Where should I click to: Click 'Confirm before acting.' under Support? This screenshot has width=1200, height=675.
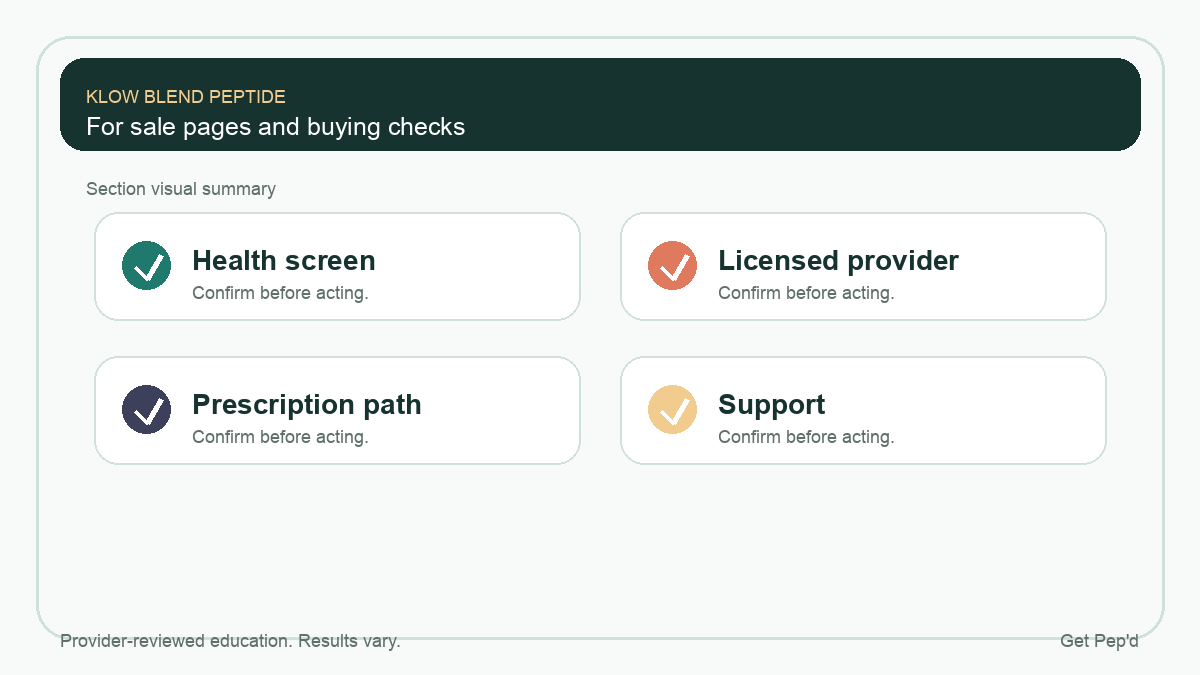tap(806, 437)
